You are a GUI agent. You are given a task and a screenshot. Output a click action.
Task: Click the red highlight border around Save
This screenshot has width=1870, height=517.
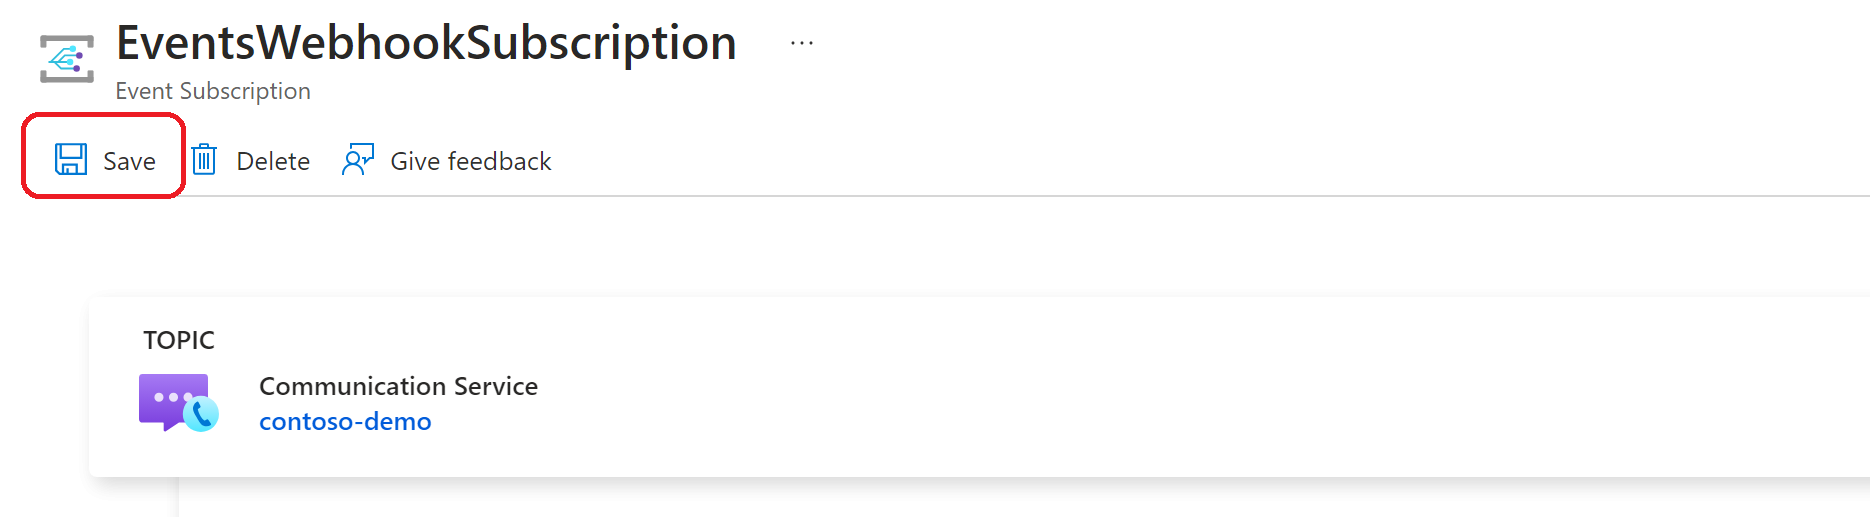[x=103, y=116]
